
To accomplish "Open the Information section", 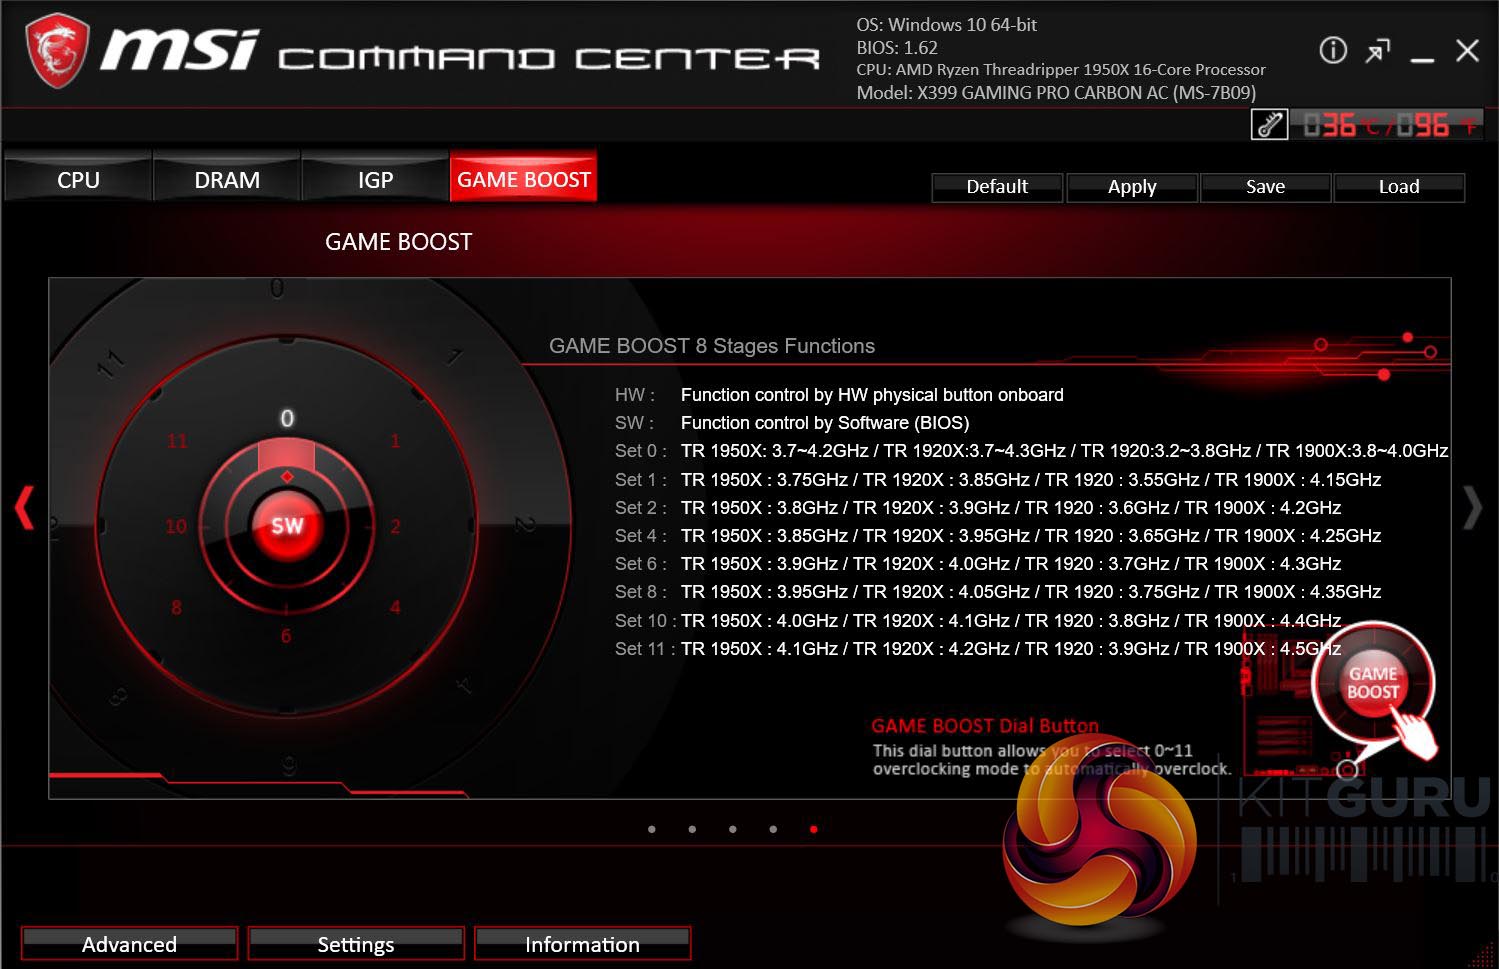I will [x=582, y=944].
